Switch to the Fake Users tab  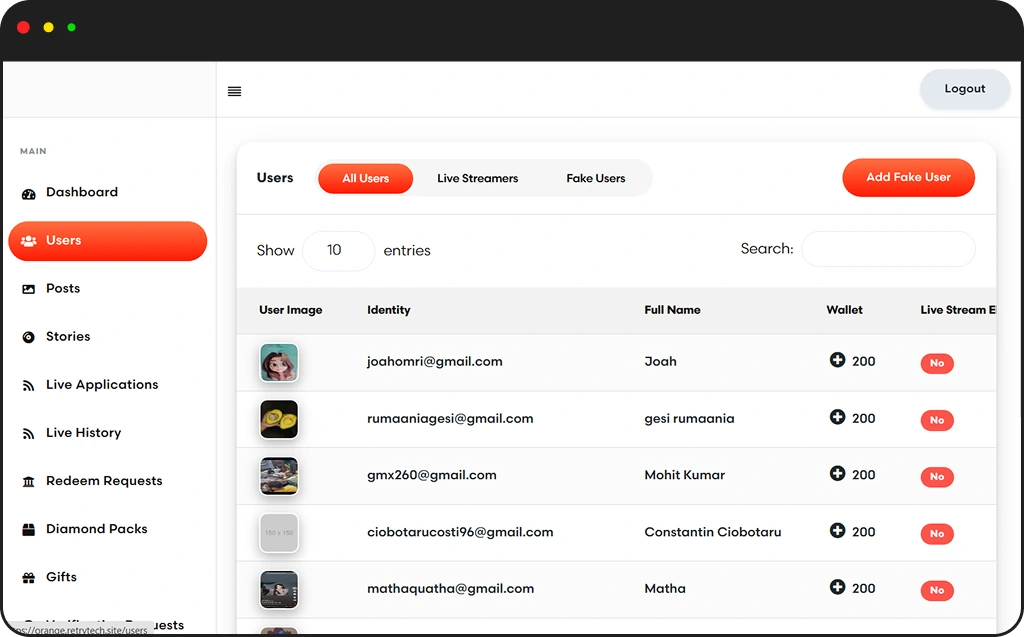596,178
